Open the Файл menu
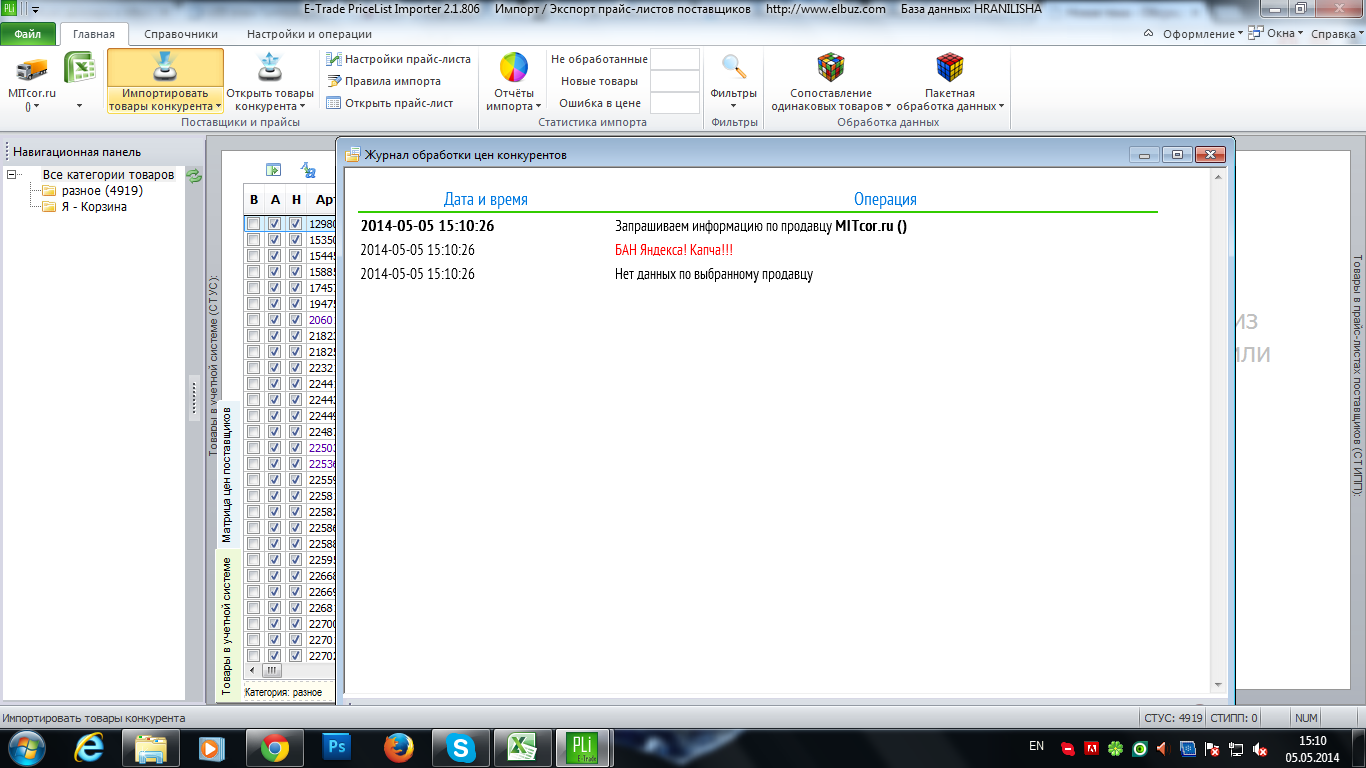 pos(28,34)
